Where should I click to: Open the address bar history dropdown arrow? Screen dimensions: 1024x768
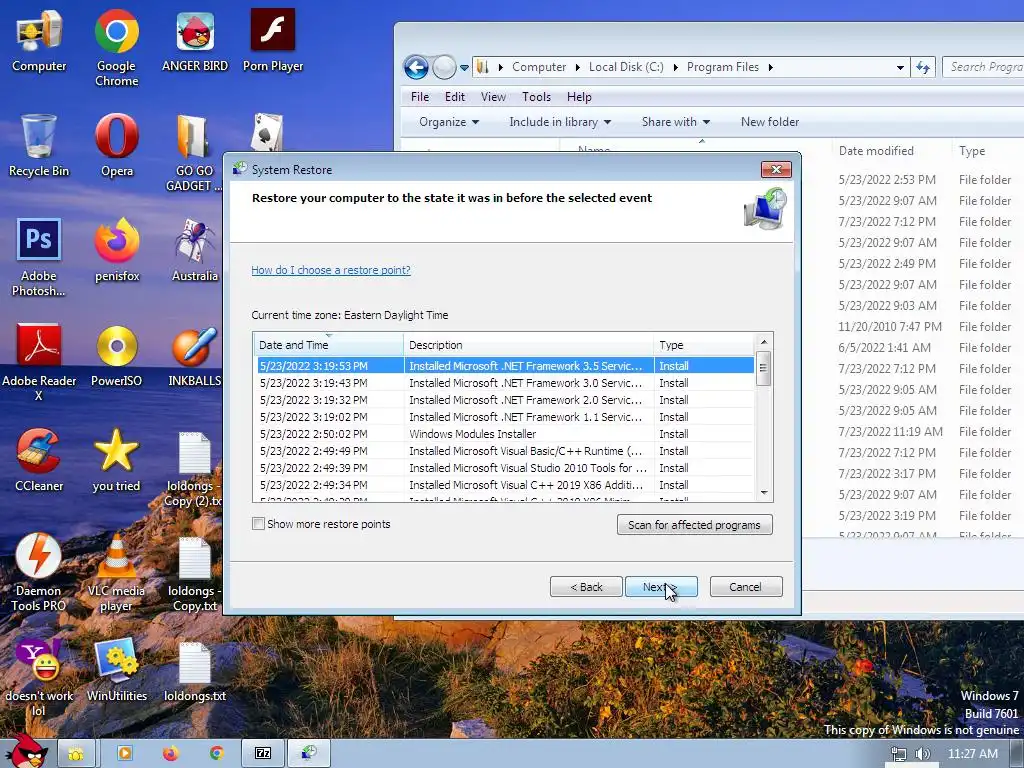click(x=900, y=67)
